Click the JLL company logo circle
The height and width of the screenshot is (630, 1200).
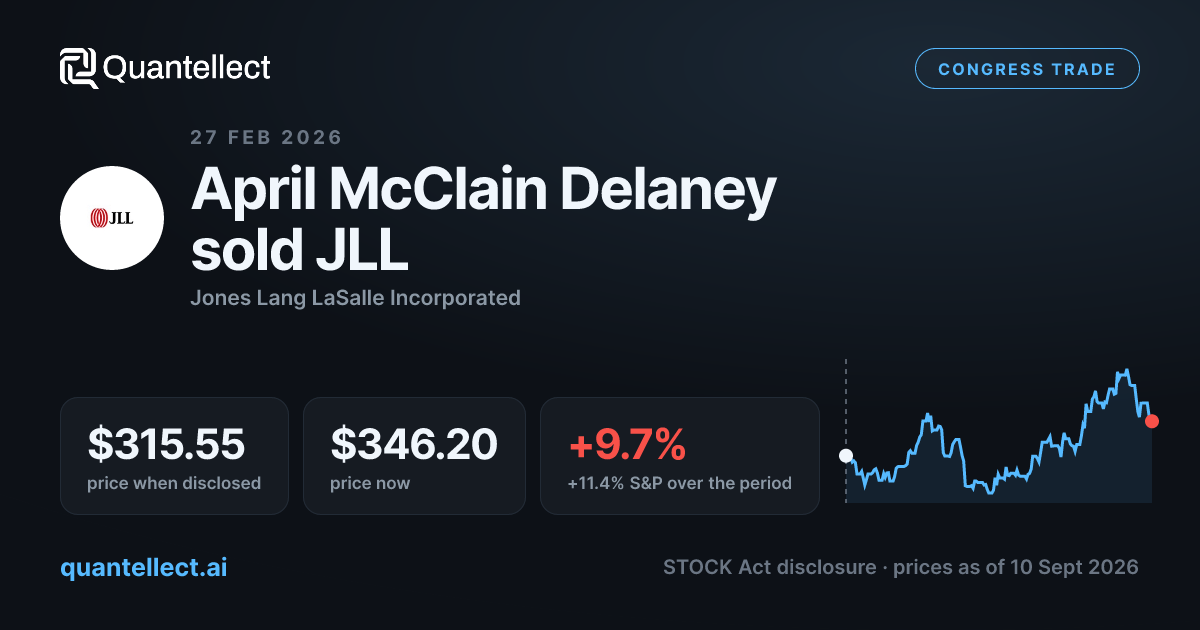point(112,218)
